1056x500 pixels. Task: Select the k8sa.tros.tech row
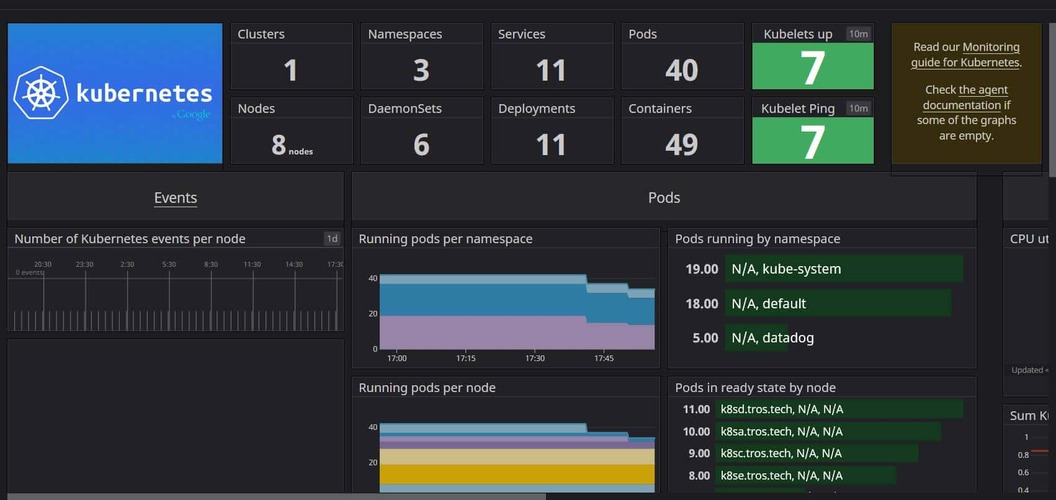828,431
